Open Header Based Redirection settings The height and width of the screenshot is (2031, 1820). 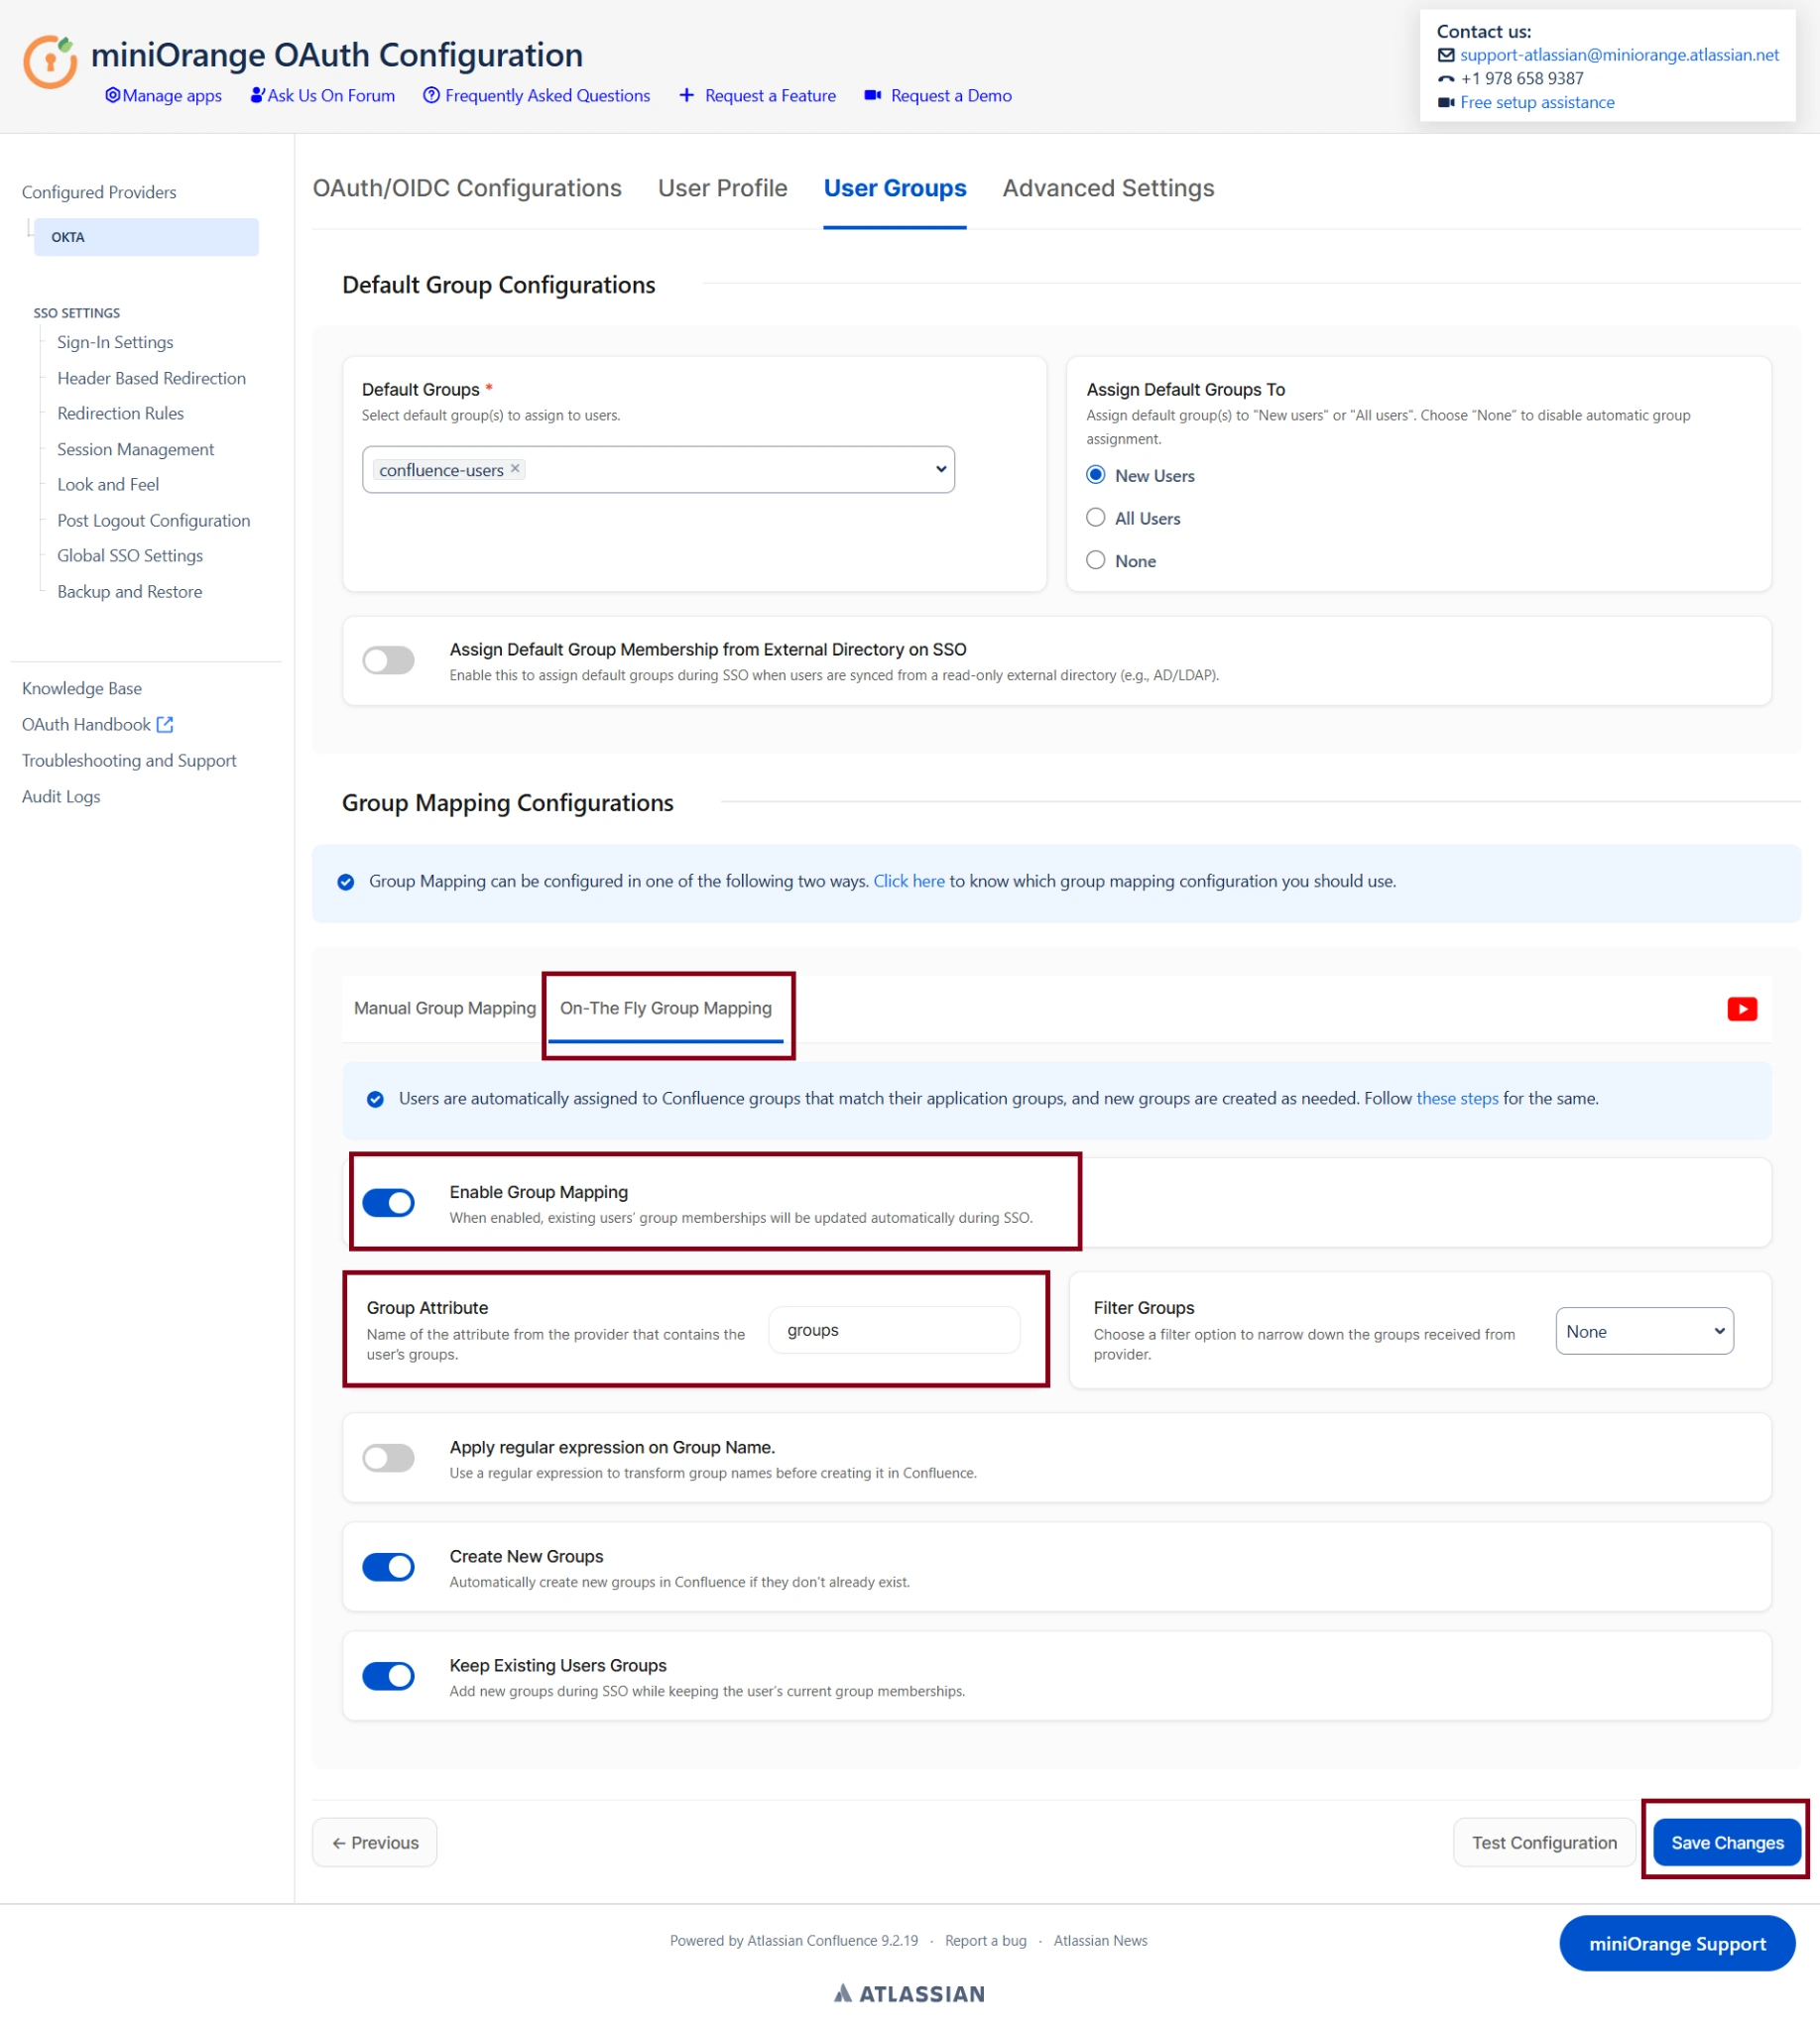(151, 378)
